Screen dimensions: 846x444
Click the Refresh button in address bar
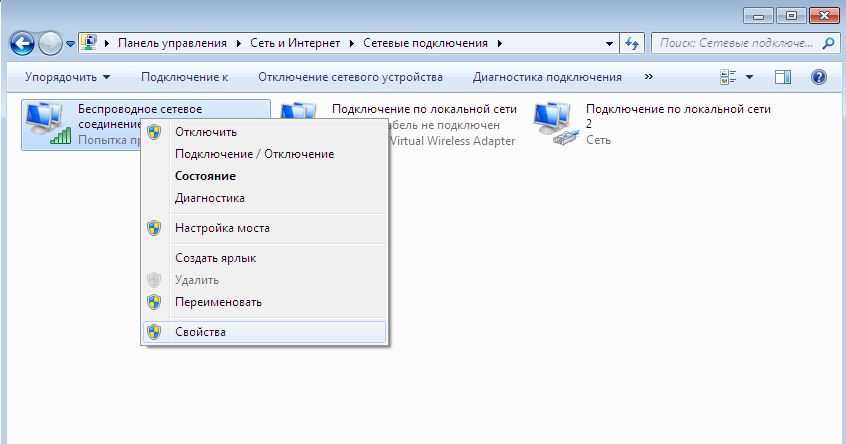pyautogui.click(x=632, y=43)
